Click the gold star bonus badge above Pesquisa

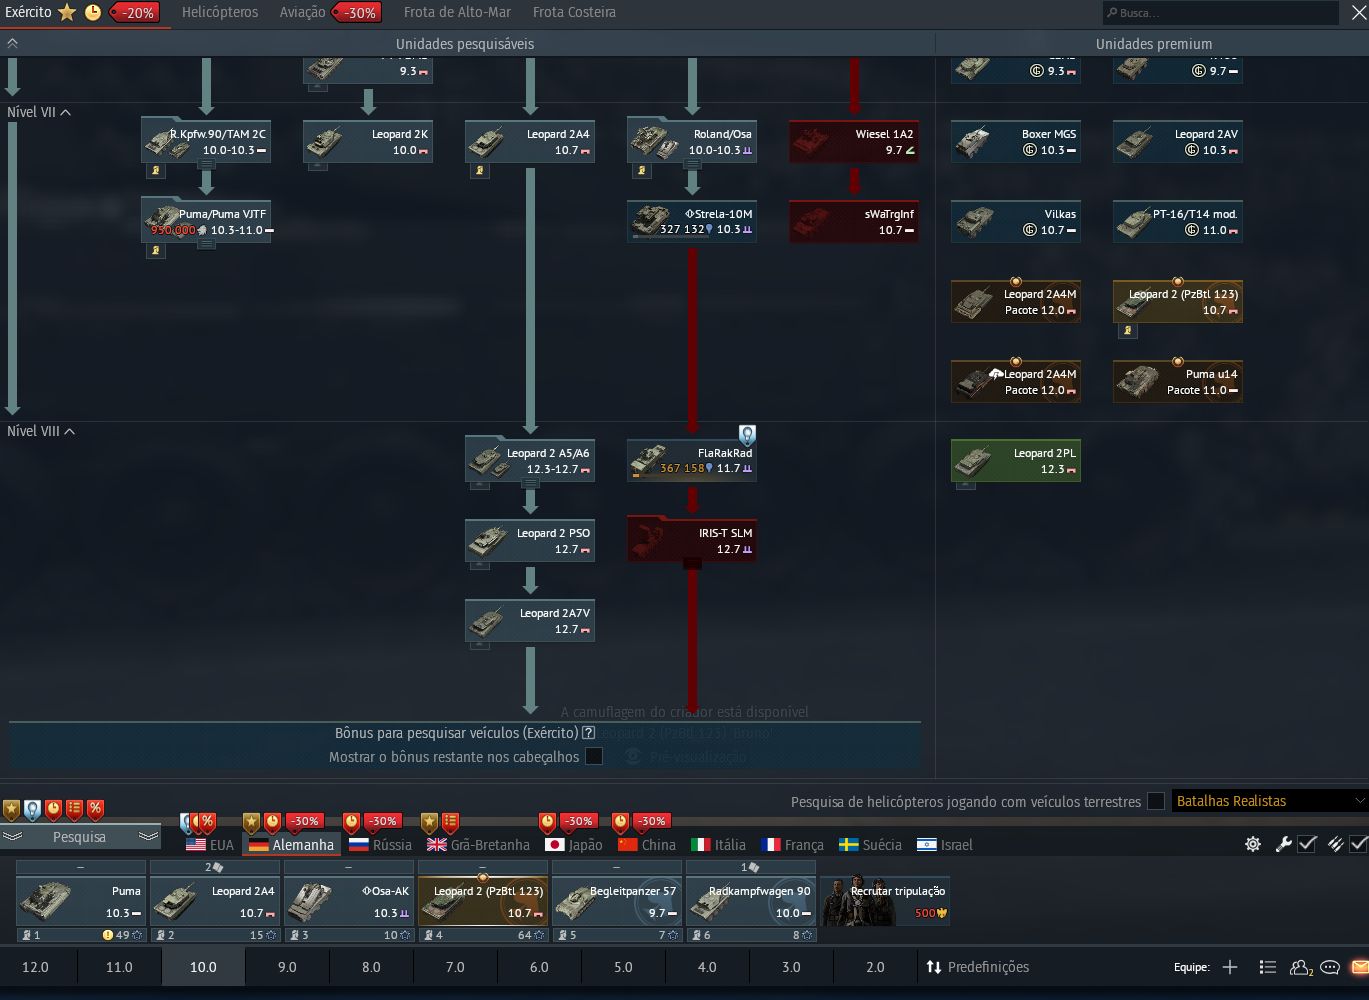click(x=11, y=809)
